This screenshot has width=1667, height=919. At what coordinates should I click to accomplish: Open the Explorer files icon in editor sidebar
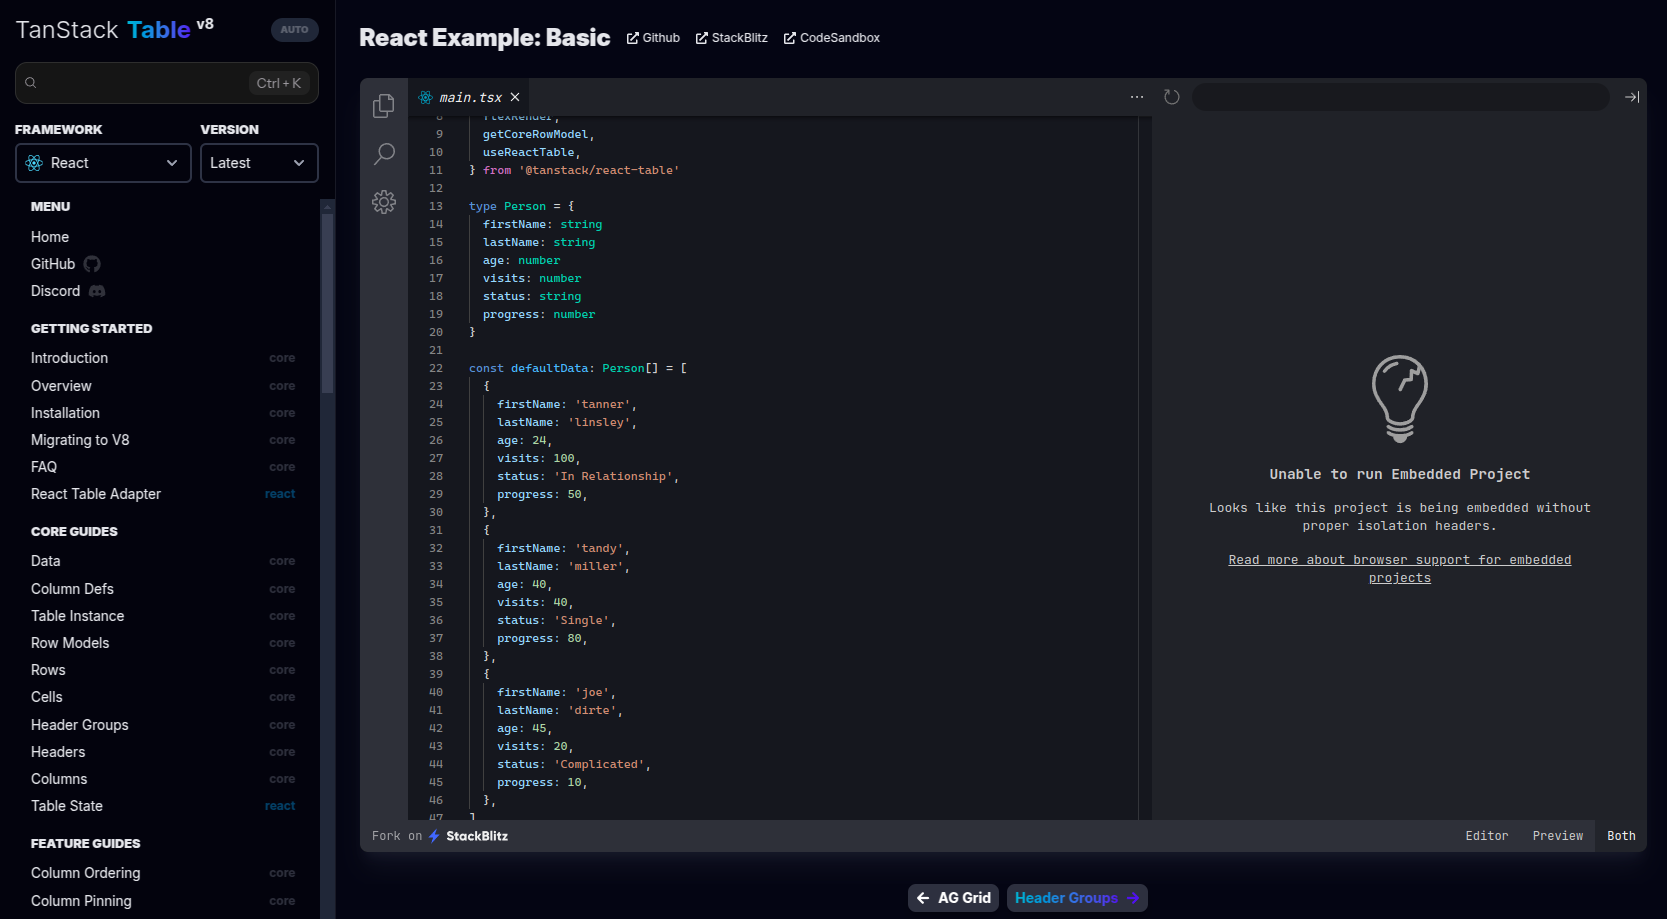(x=384, y=106)
